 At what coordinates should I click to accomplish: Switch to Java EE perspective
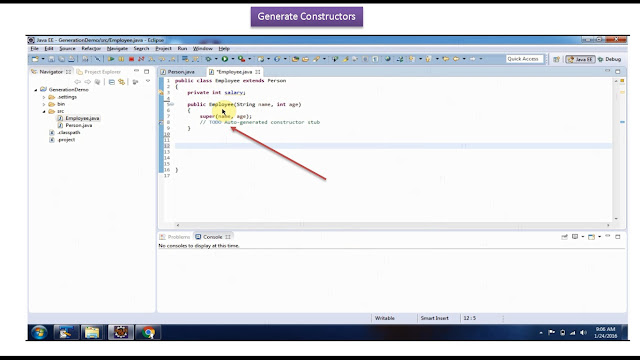580,59
